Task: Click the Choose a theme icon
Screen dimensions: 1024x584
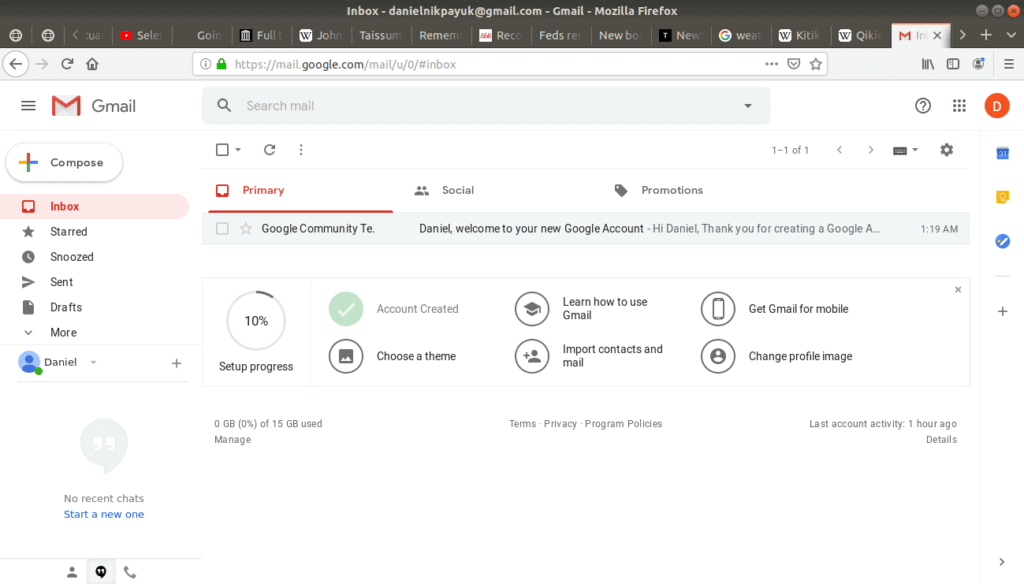Action: (346, 356)
